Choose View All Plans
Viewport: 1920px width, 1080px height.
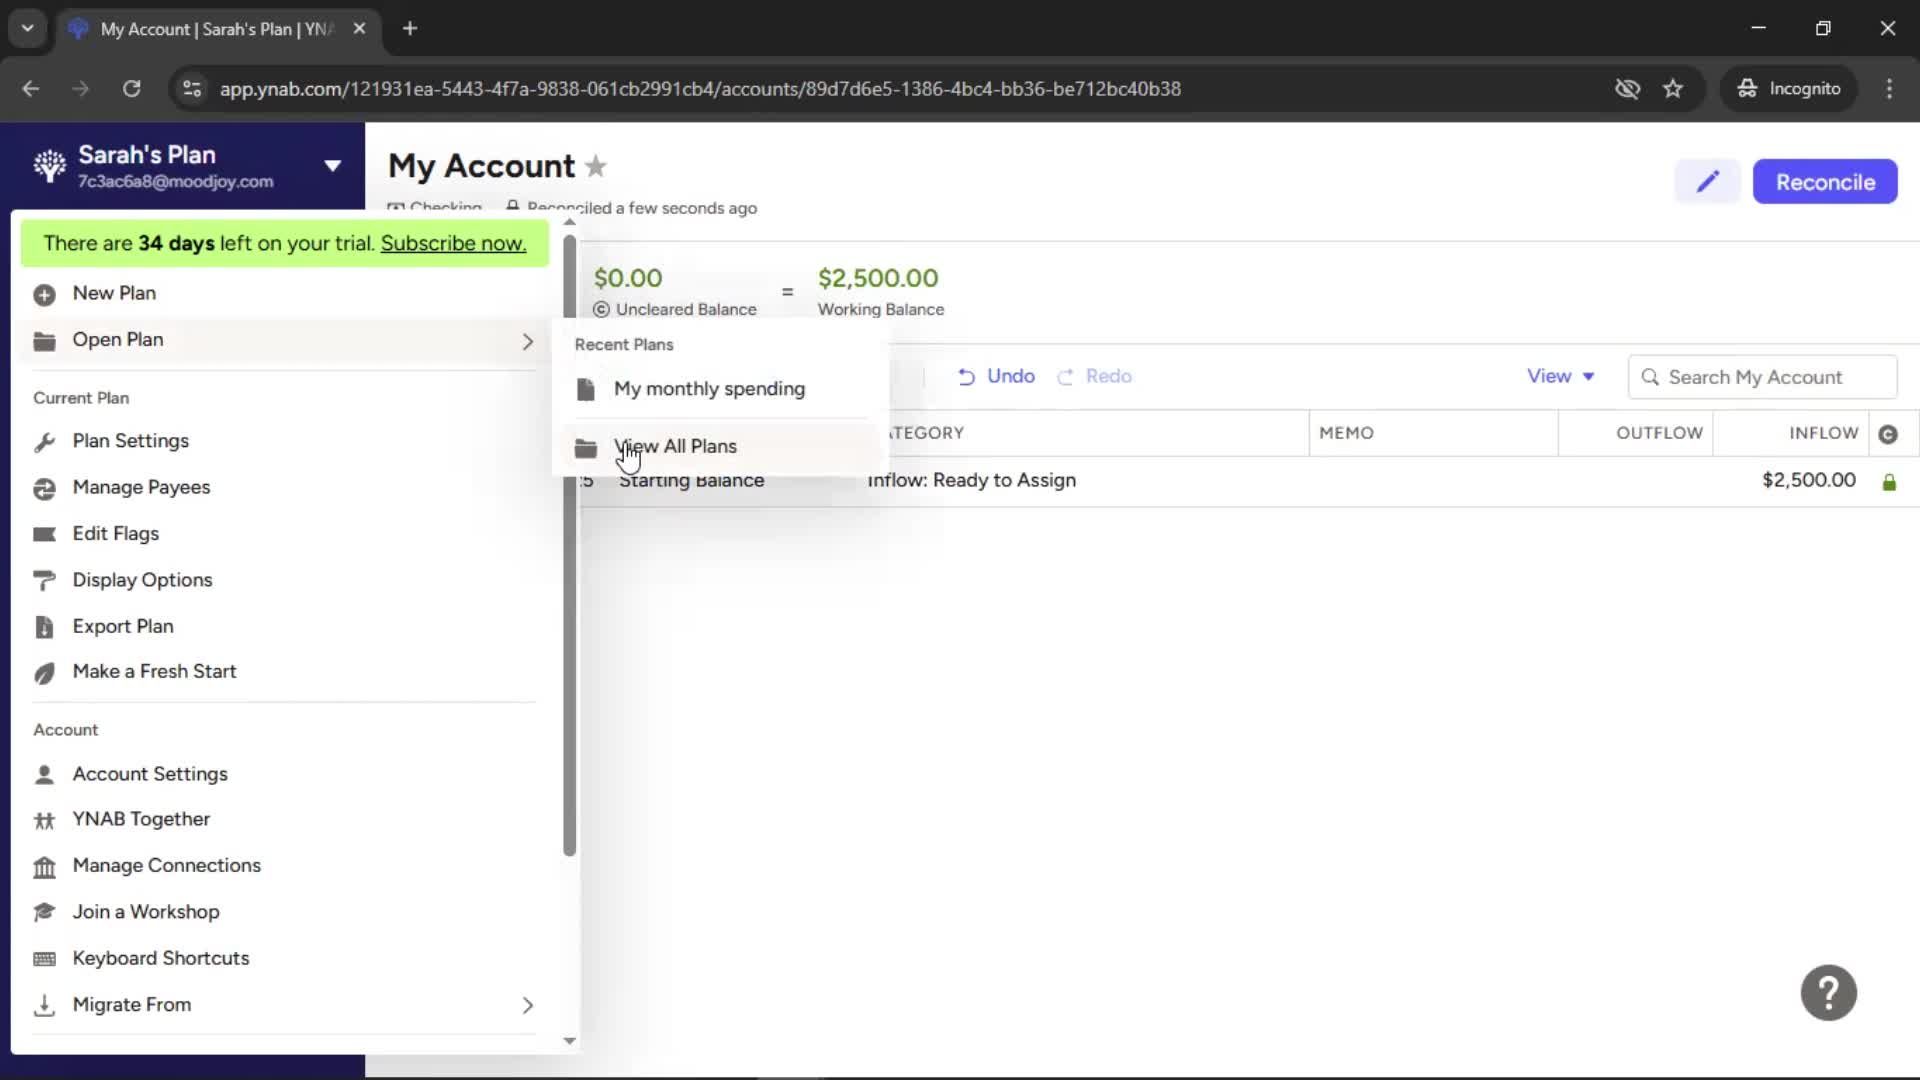(720, 447)
